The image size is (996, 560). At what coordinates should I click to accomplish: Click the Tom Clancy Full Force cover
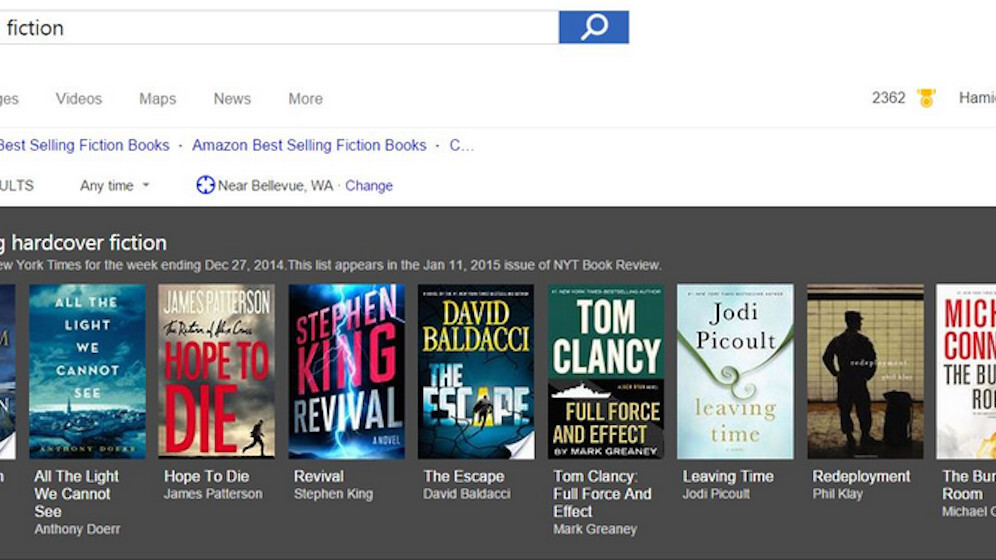(x=606, y=371)
